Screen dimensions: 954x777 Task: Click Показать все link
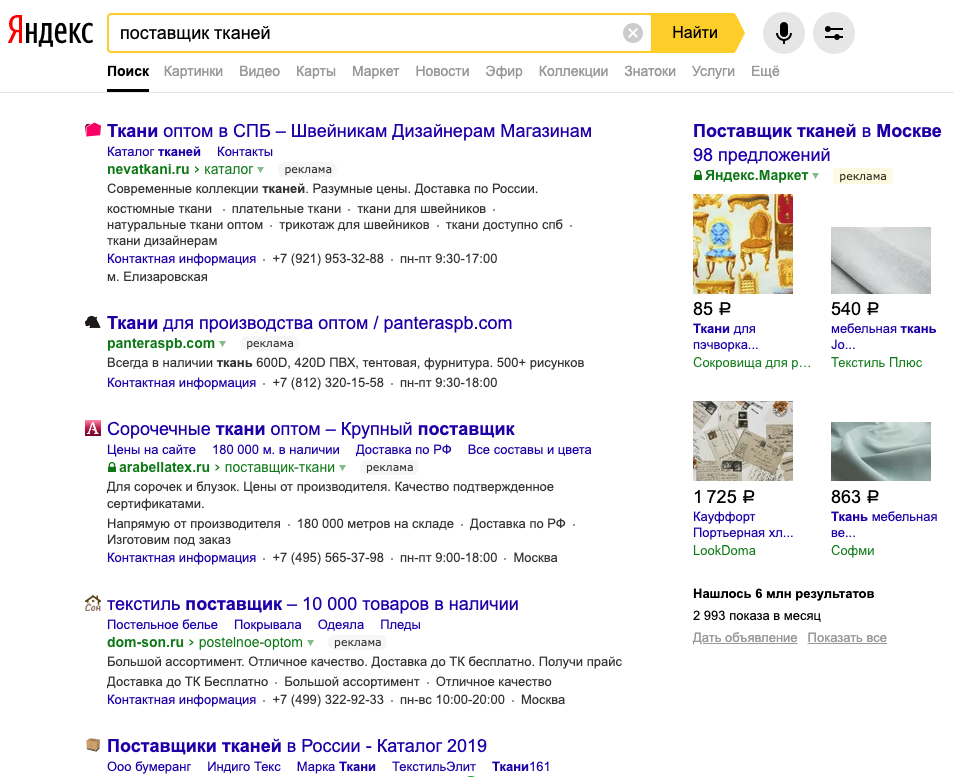(847, 638)
